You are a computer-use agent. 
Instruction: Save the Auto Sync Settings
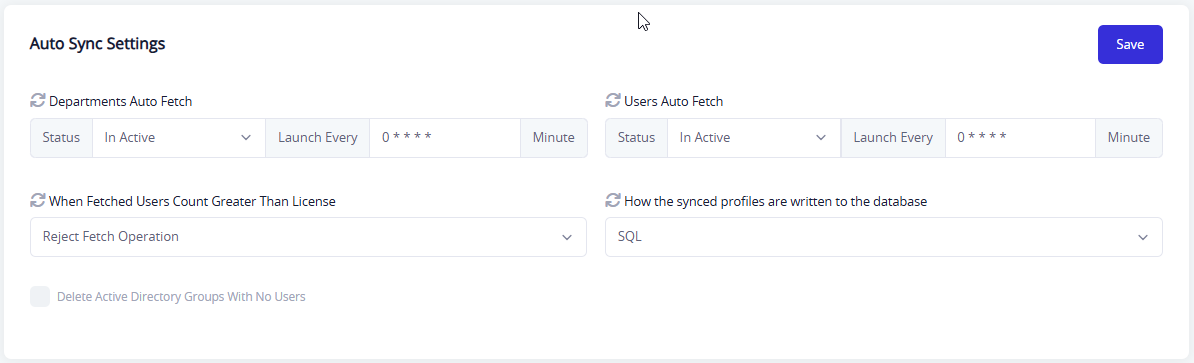click(1130, 44)
